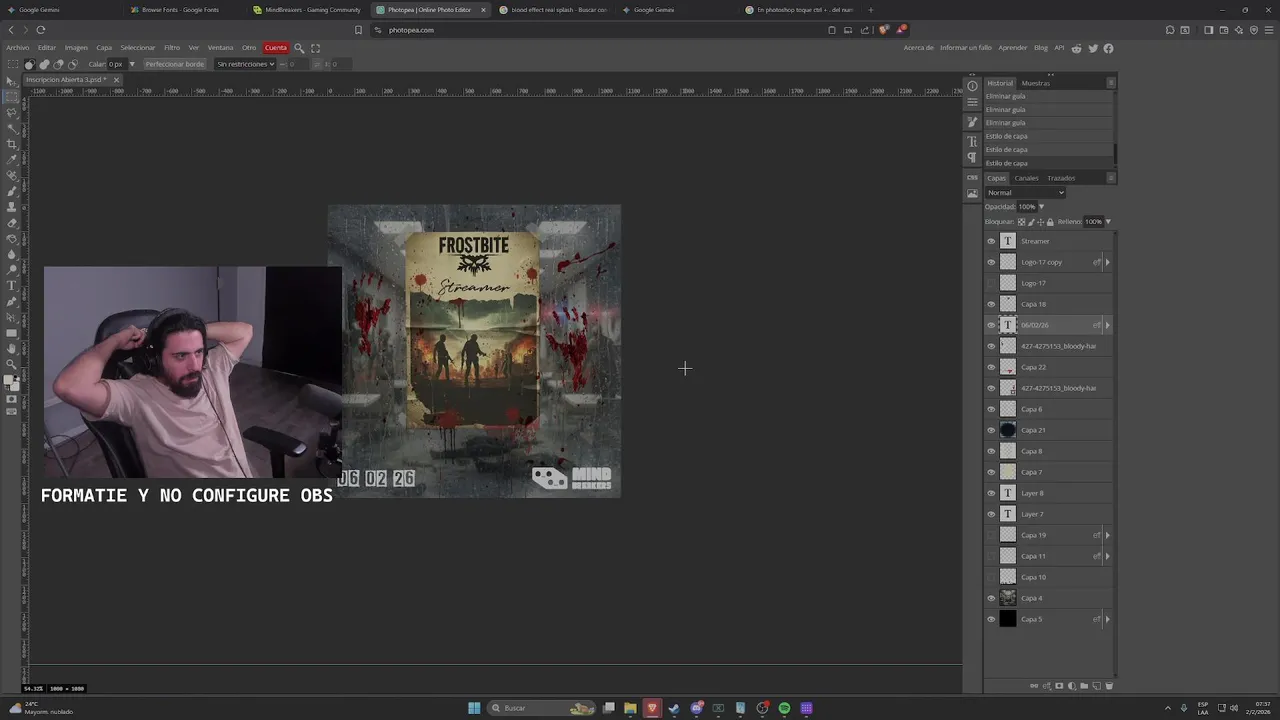Open the CSS side panel
Viewport: 1280px width, 720px height.
pos(972,177)
